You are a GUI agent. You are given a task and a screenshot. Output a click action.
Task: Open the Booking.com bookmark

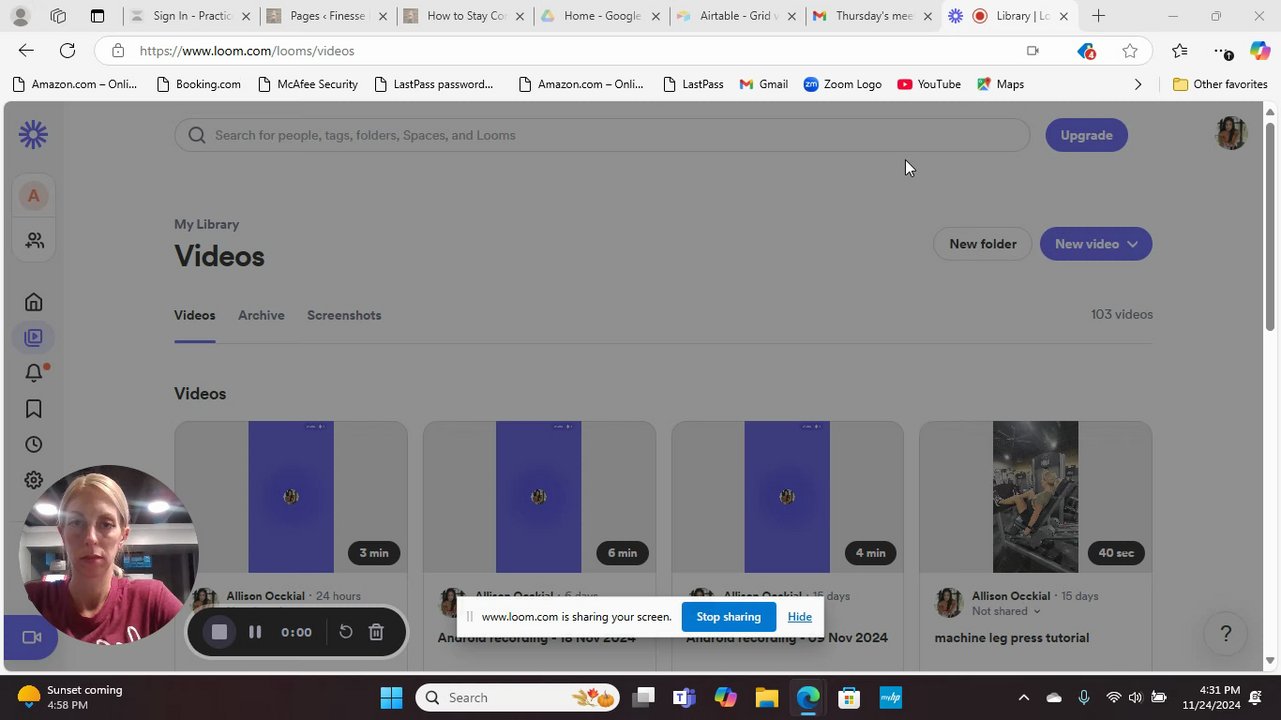pyautogui.click(x=198, y=85)
